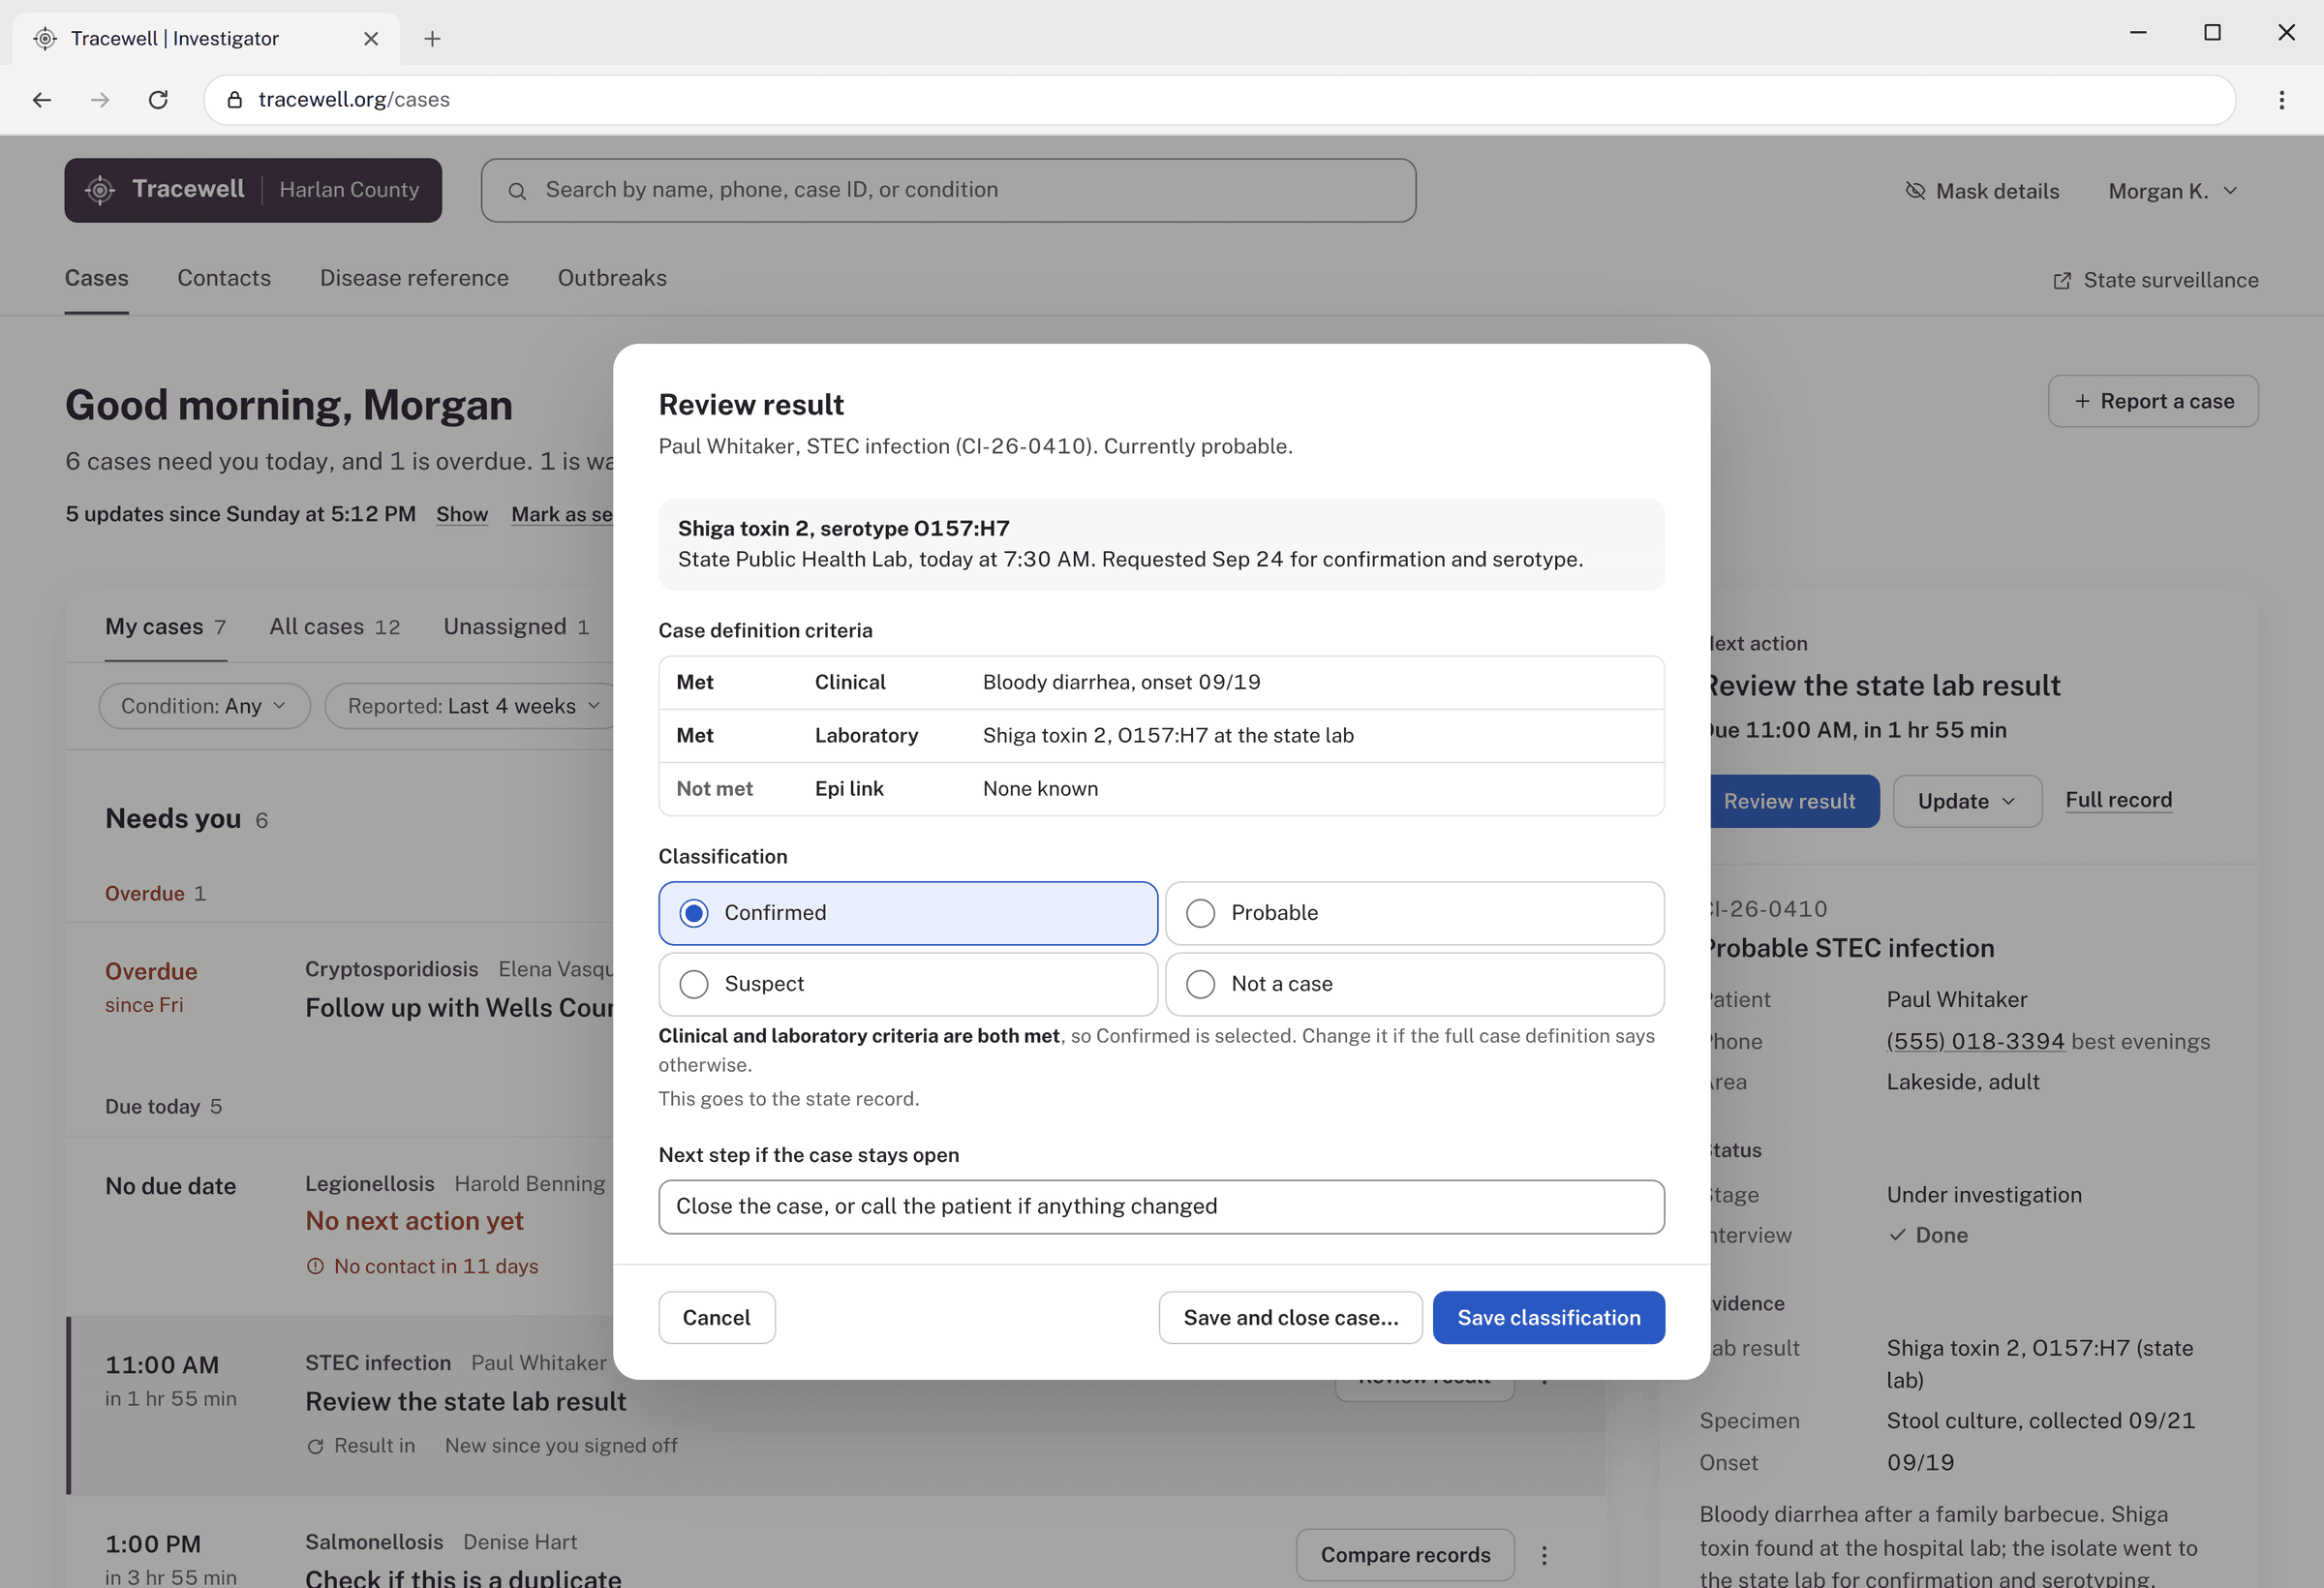2324x1588 pixels.
Task: Click the browser forward arrow
Action: click(x=100, y=99)
